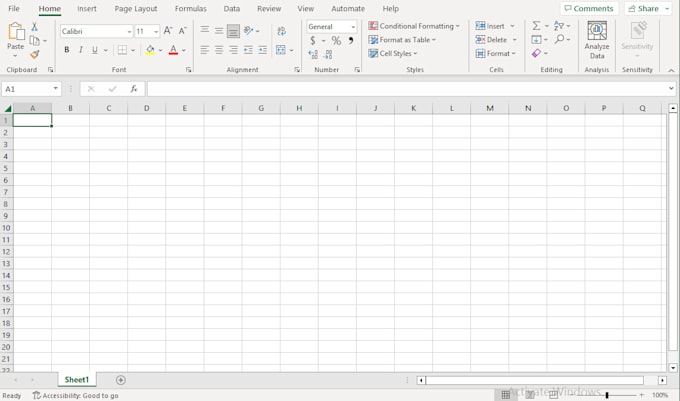The width and height of the screenshot is (680, 401).
Task: Apply Percent Style format
Action: [x=336, y=41]
